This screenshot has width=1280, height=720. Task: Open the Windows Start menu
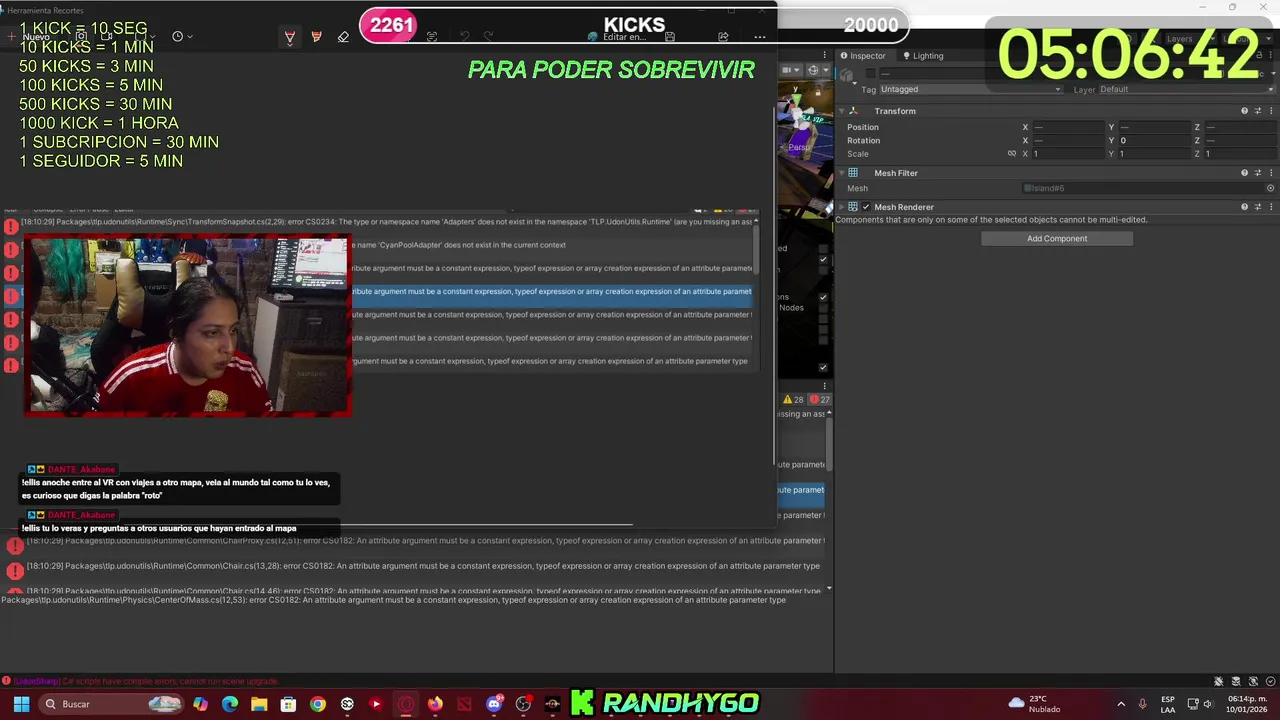tap(21, 704)
